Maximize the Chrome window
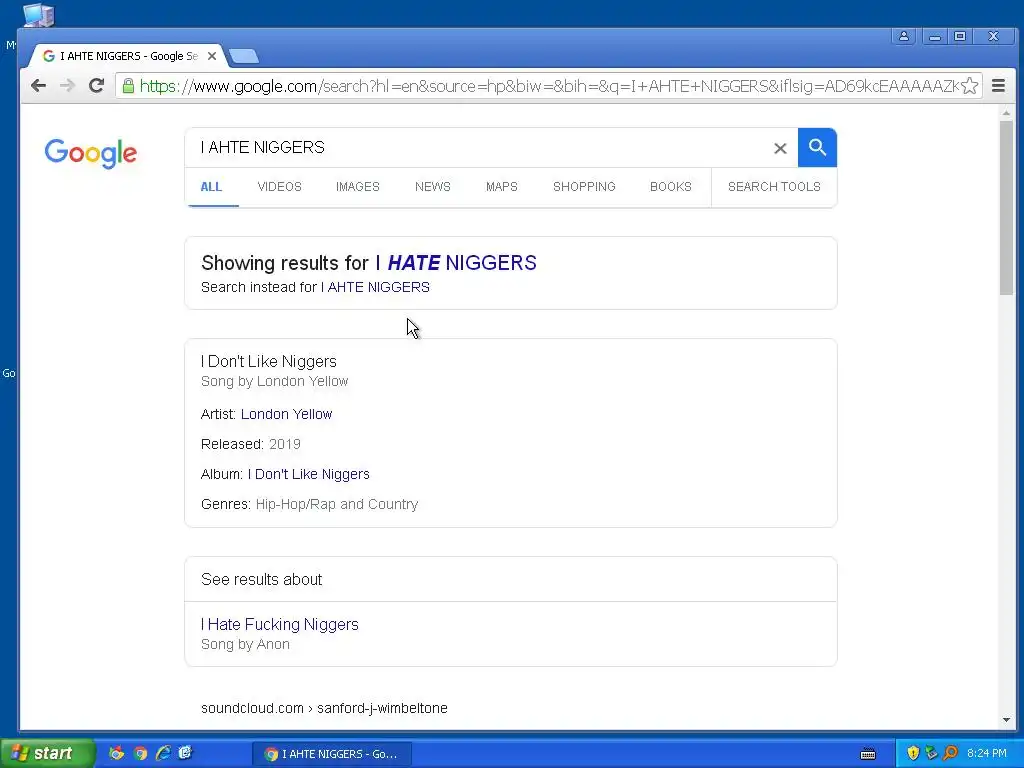Viewport: 1024px width, 768px height. [x=960, y=36]
